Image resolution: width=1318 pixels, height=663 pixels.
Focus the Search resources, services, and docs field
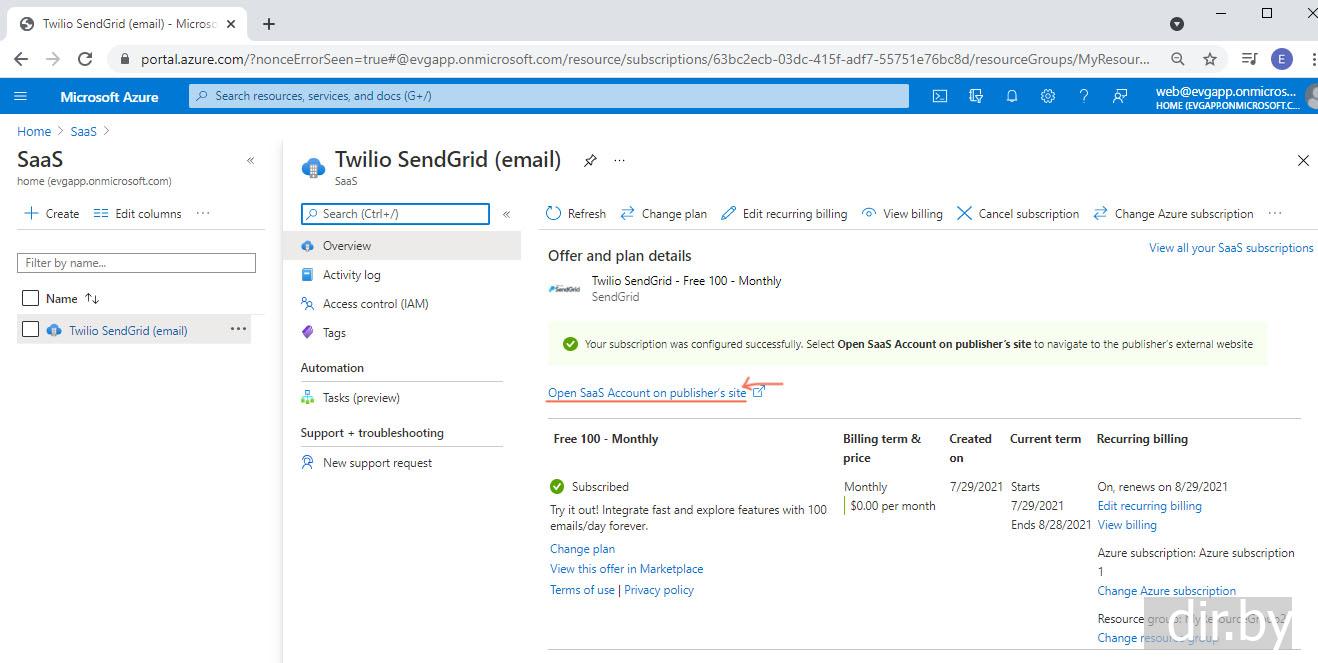(548, 96)
